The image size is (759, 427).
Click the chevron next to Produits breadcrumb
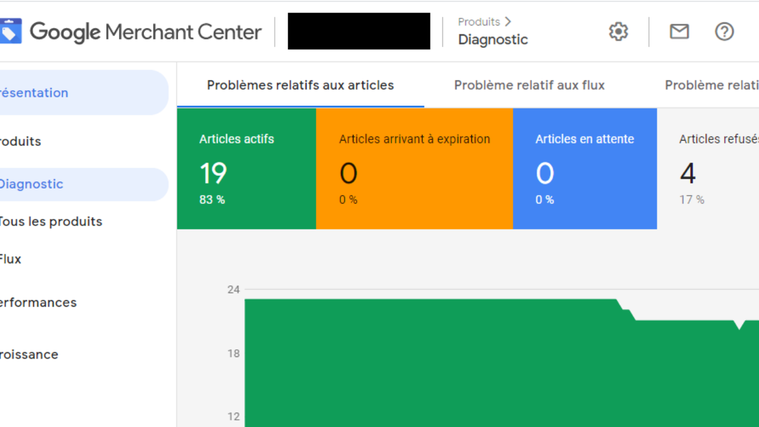coord(508,22)
